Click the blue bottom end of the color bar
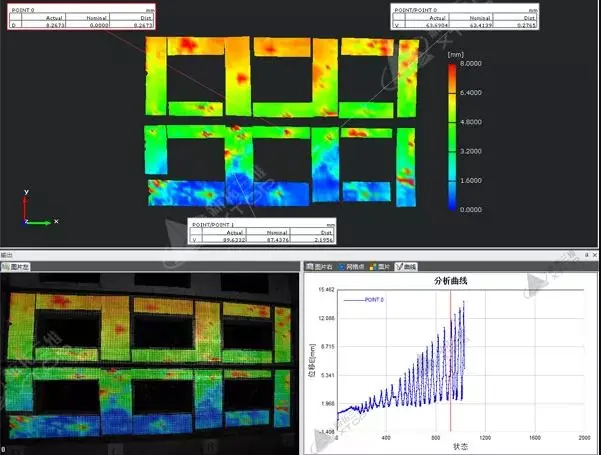Viewport: 601px width, 455px height. (x=452, y=204)
